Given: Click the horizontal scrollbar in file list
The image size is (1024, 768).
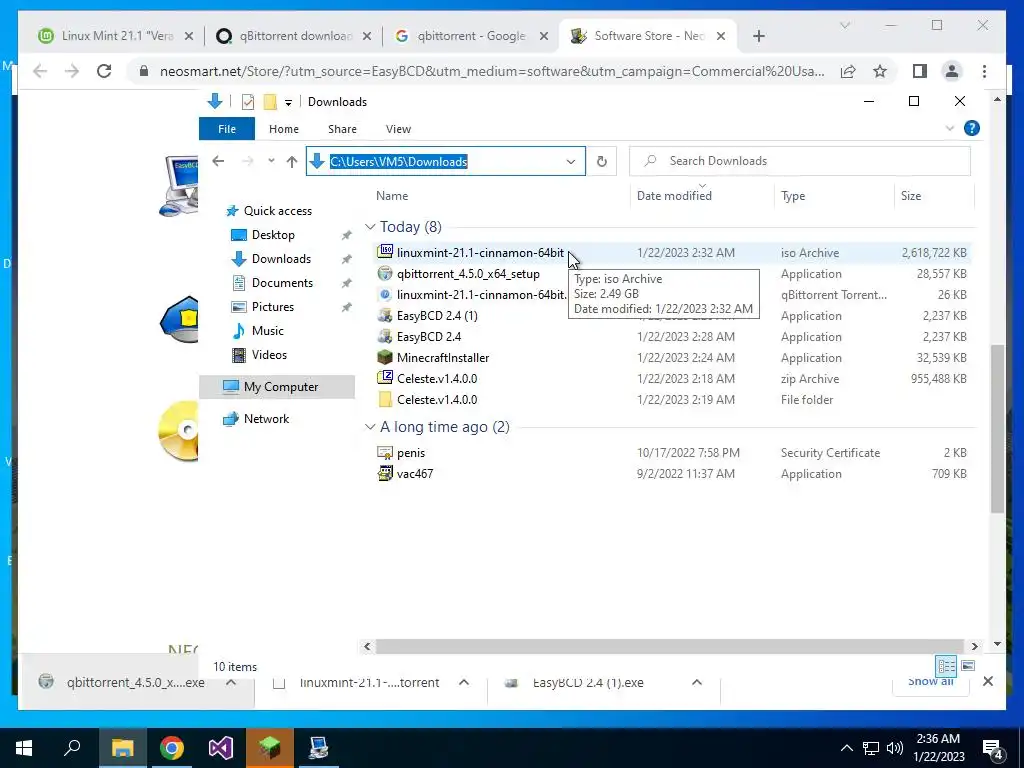Looking at the screenshot, I should pyautogui.click(x=669, y=646).
